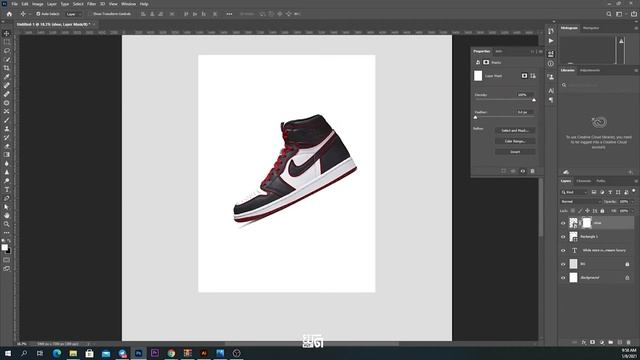Viewport: 640px width, 360px height.
Task: Open the Layers panel flyout menu
Action: tap(636, 181)
